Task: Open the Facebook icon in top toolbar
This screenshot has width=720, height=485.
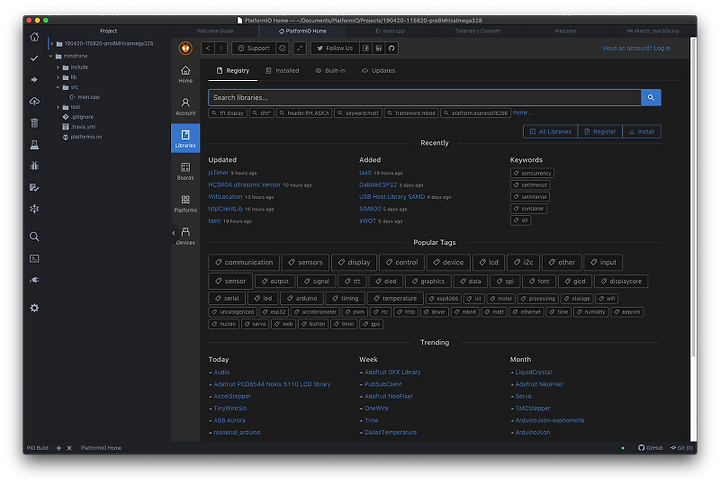Action: 366,48
